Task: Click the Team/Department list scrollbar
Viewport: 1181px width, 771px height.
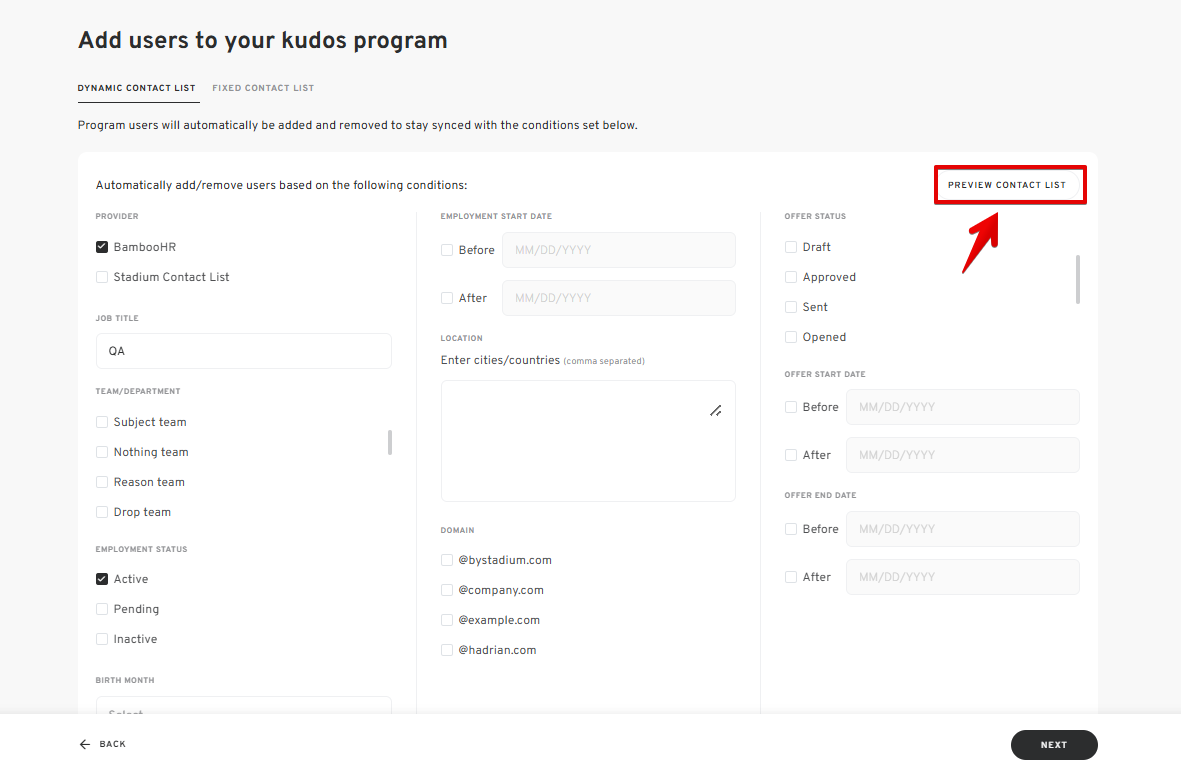Action: [x=390, y=442]
